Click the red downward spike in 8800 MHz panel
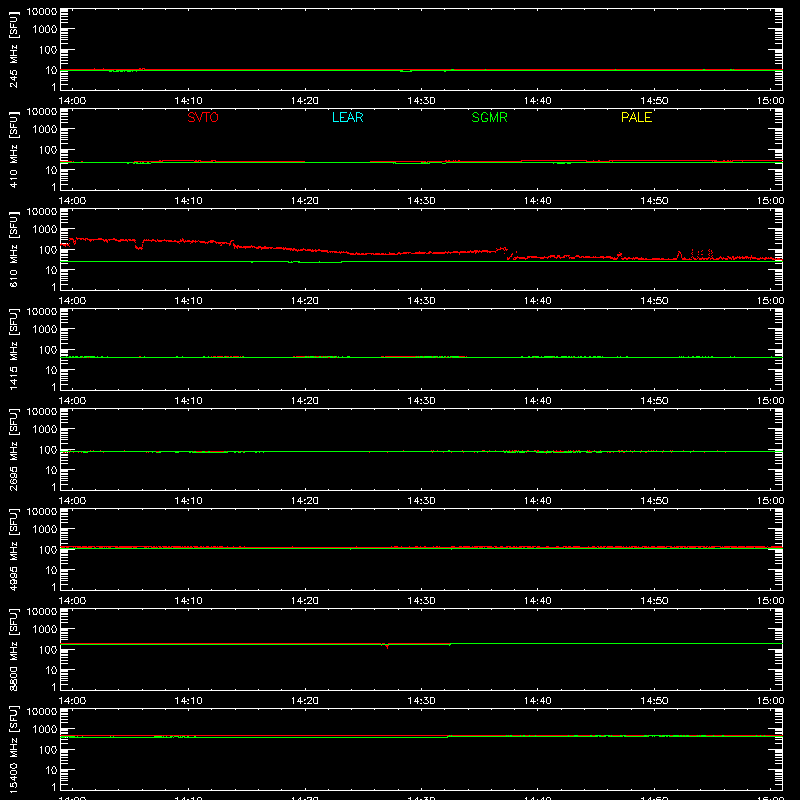 click(x=387, y=646)
